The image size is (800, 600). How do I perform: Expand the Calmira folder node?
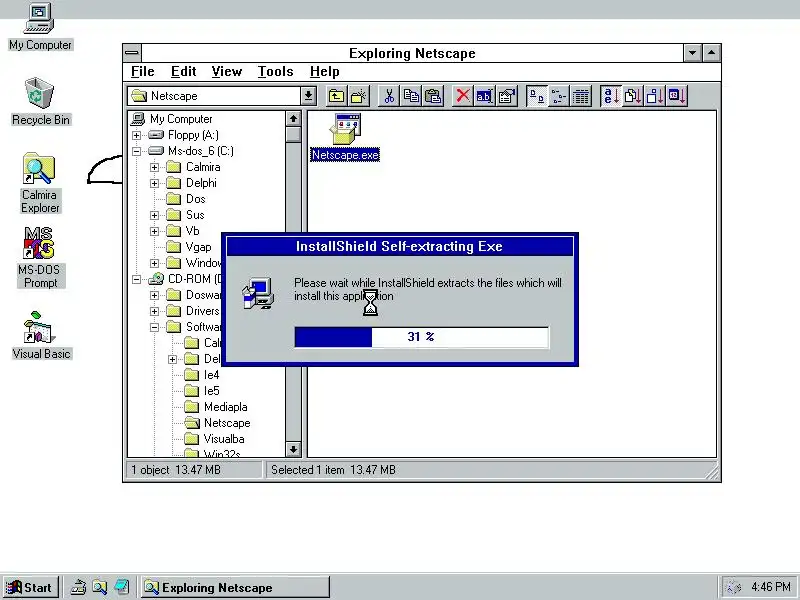point(154,167)
